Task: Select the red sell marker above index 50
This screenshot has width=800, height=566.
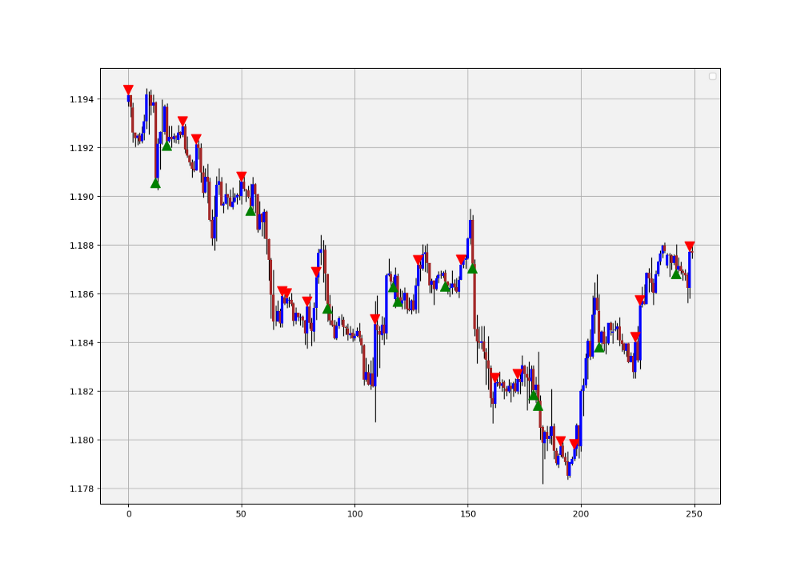Action: (241, 177)
